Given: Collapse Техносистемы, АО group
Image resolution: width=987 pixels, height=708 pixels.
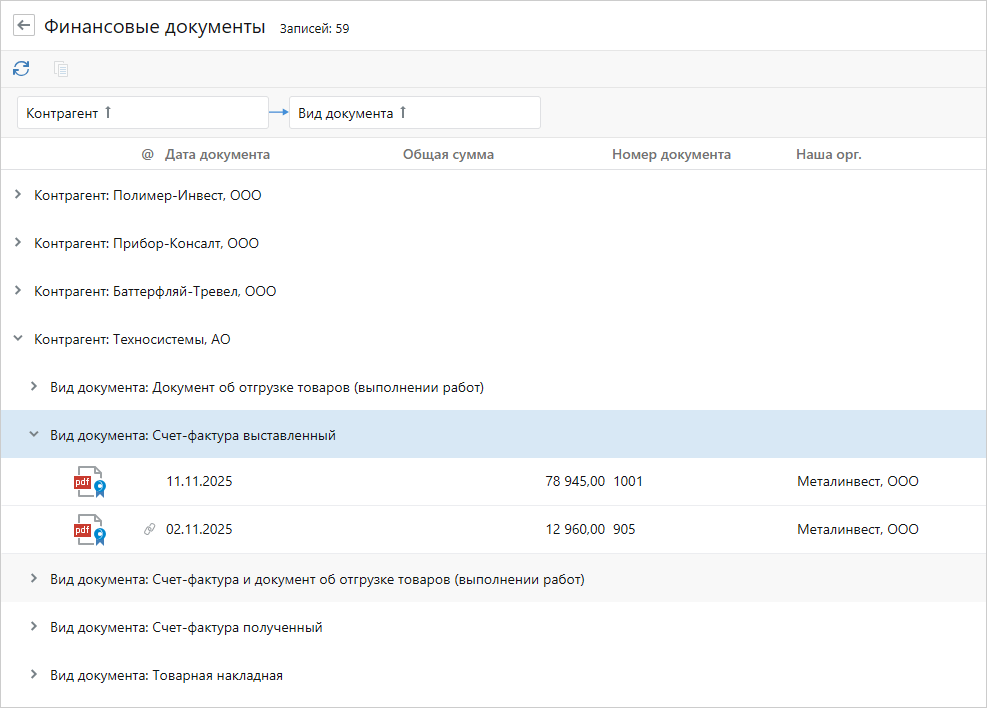Looking at the screenshot, I should click(18, 339).
